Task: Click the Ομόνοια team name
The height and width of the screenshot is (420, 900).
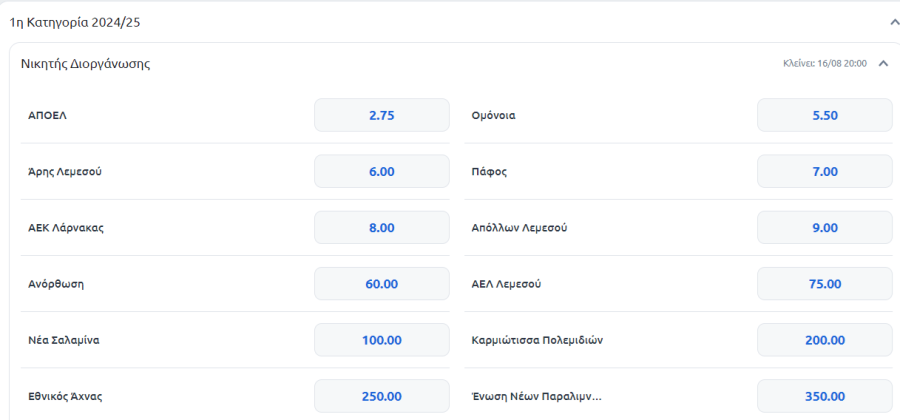Action: tap(494, 115)
